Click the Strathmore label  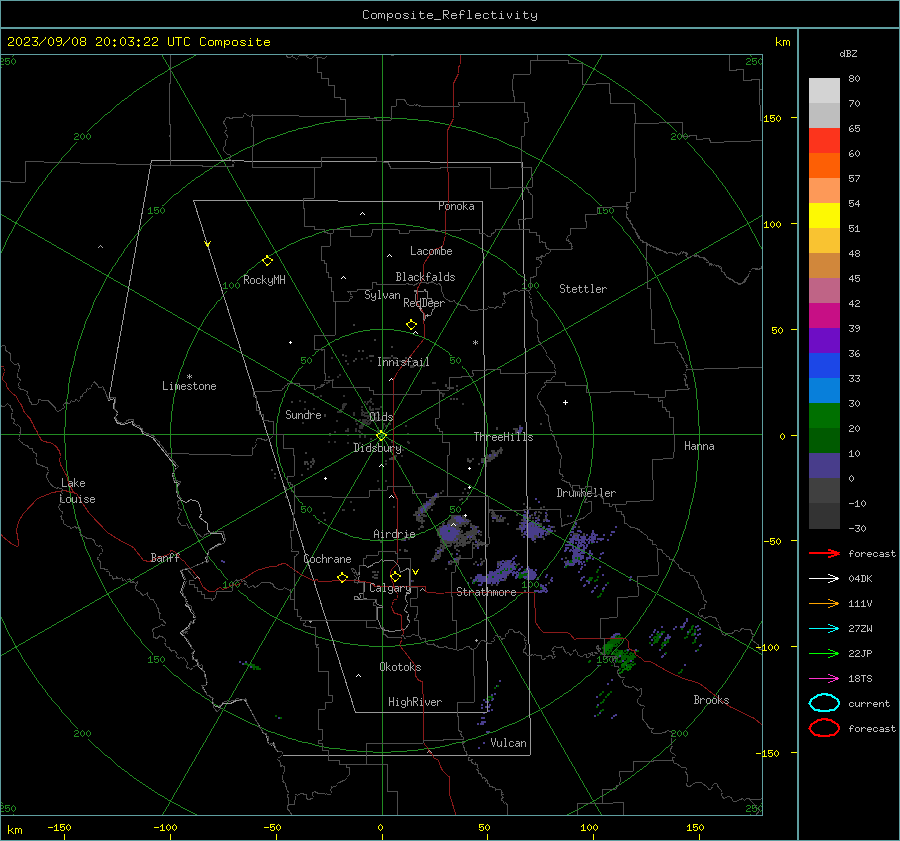[x=486, y=592]
